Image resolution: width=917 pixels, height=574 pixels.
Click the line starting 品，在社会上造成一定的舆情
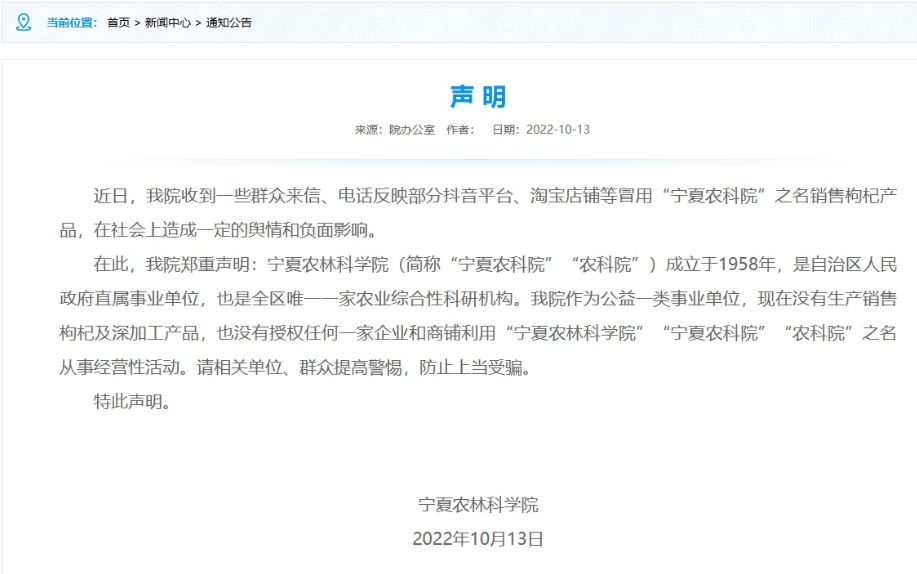point(220,230)
